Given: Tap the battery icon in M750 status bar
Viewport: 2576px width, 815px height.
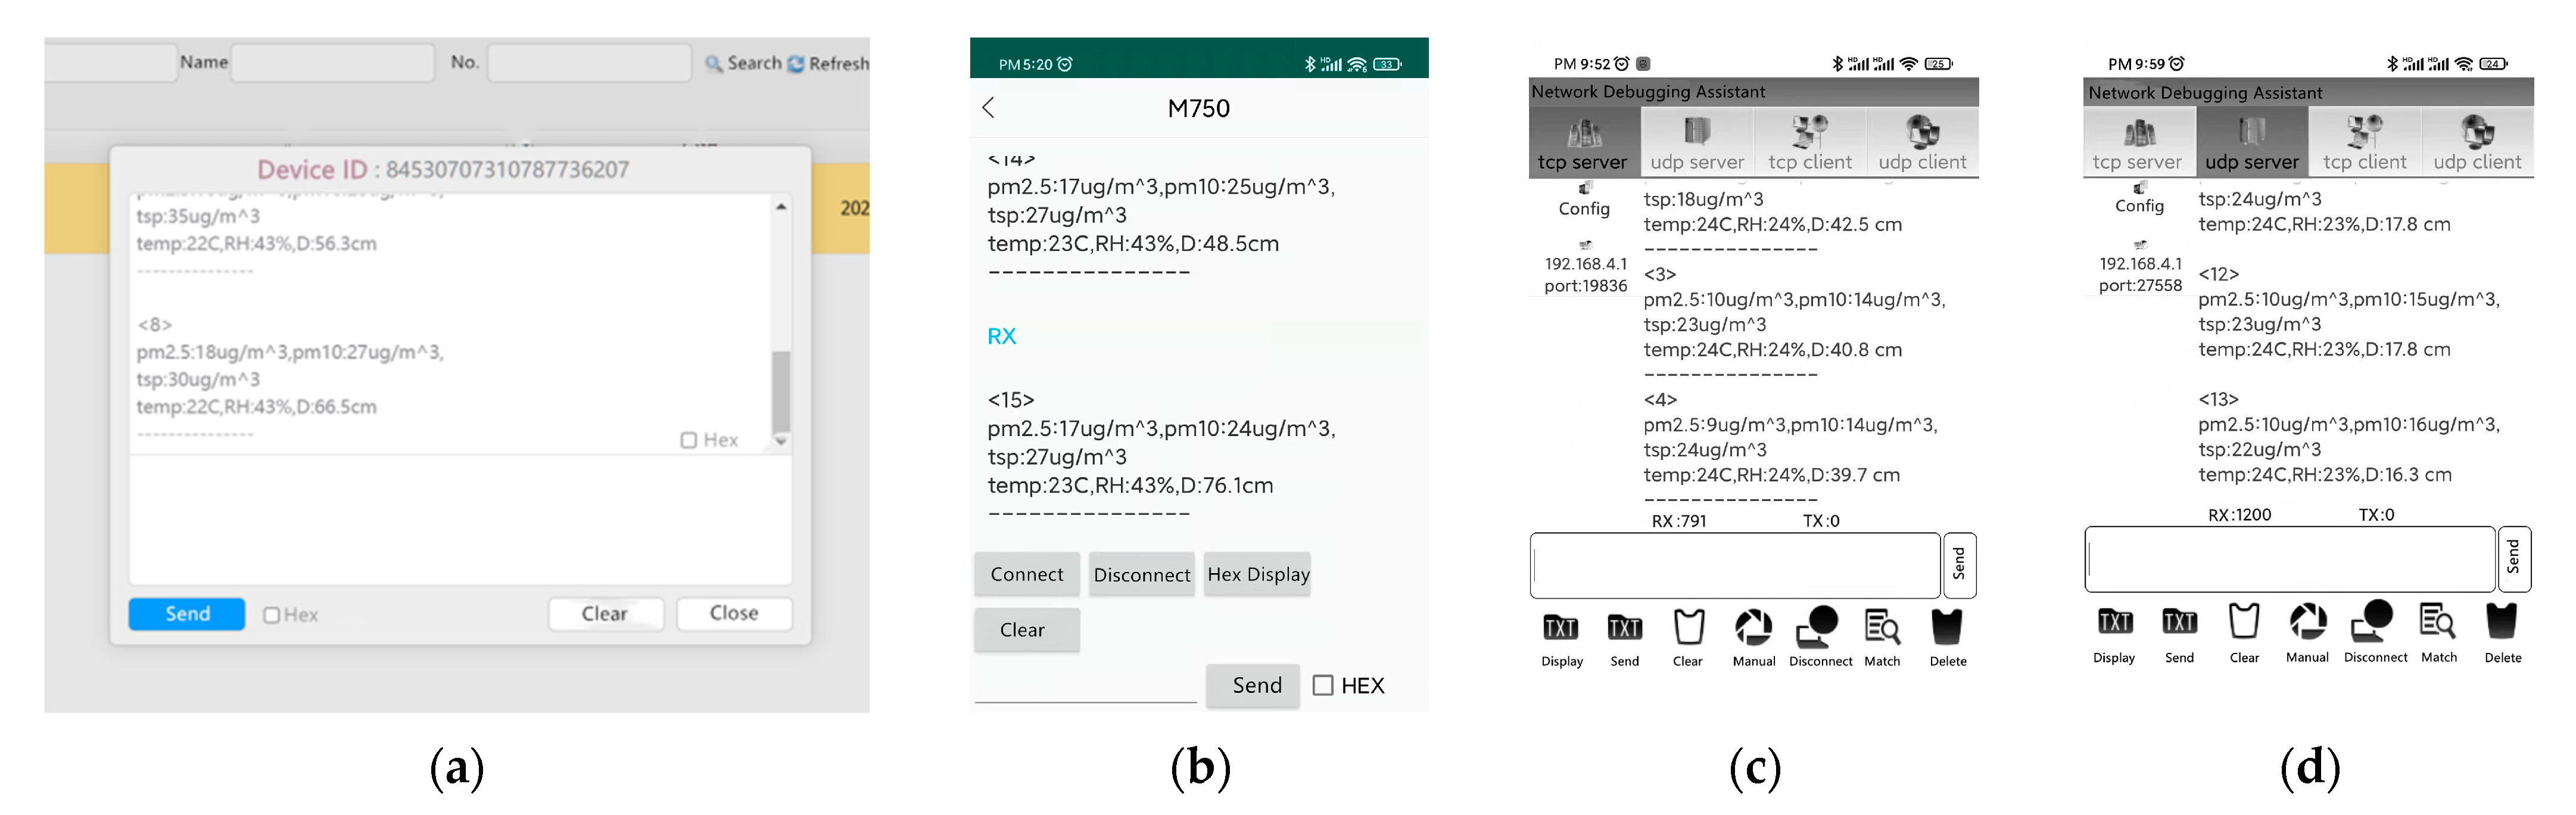Looking at the screenshot, I should (1387, 64).
